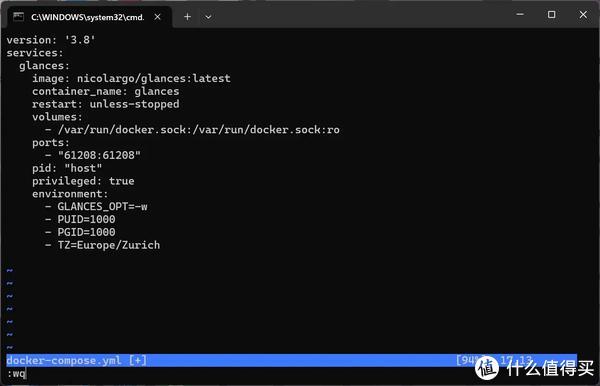Click the "container_name: glances" line
Screen dimensions: 600x386
106,91
